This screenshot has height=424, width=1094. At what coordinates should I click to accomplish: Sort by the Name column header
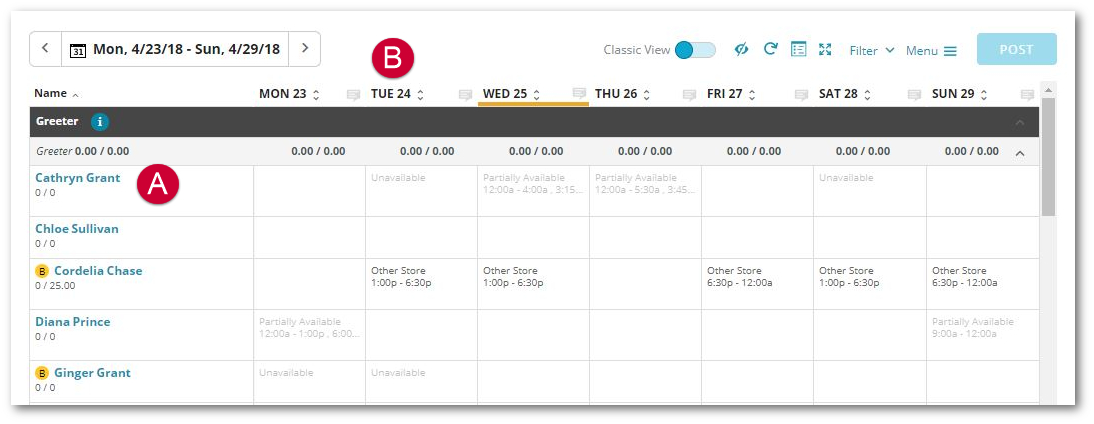57,93
